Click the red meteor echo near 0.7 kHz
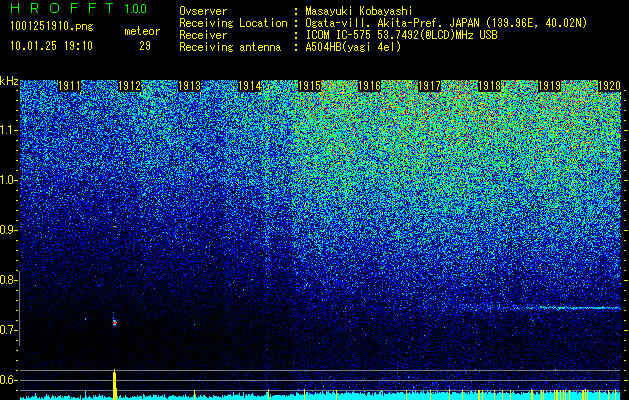The image size is (629, 400). [114, 322]
